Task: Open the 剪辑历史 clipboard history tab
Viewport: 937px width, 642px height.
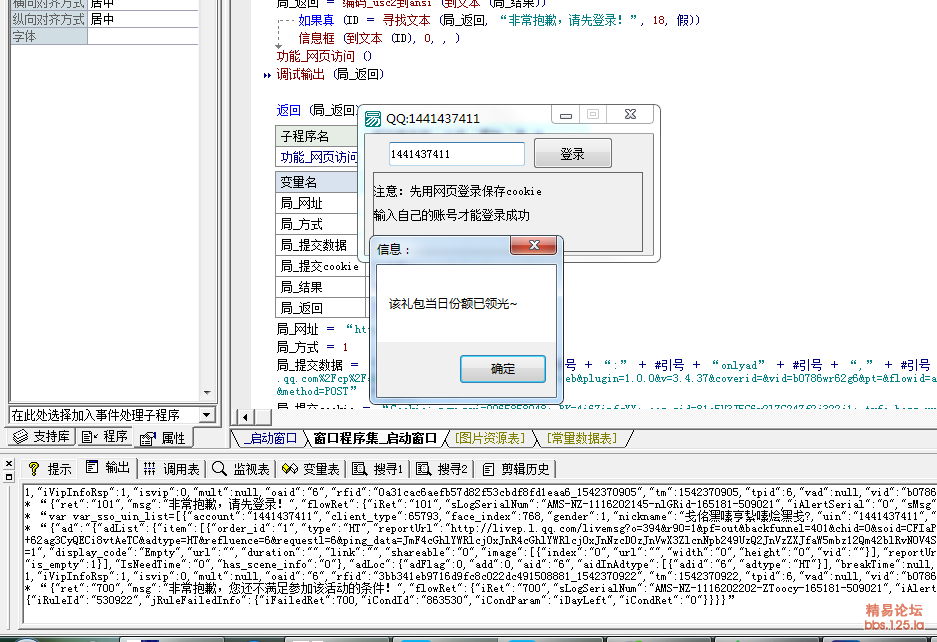Action: 515,468
